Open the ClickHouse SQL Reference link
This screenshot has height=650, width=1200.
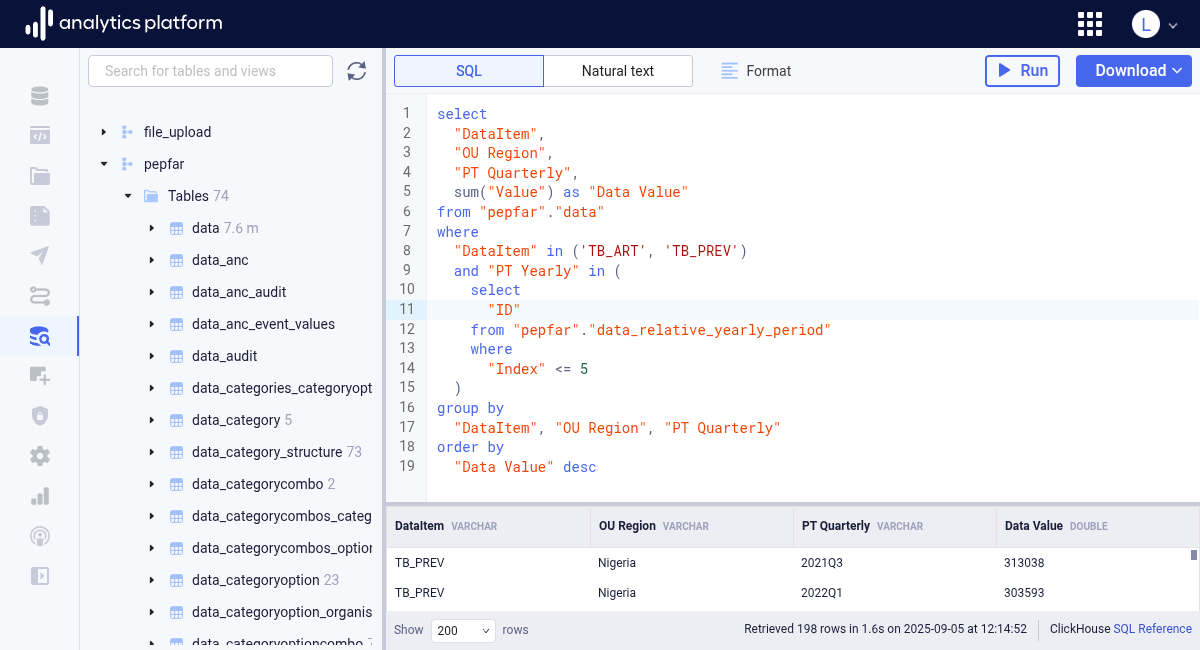pos(1152,629)
